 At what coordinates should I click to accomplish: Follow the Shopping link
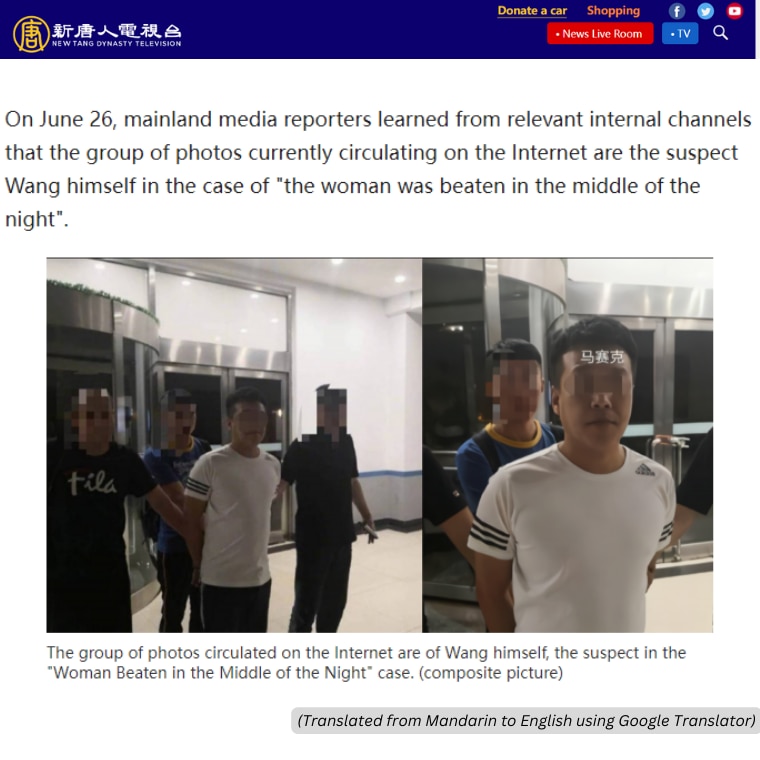pos(613,11)
